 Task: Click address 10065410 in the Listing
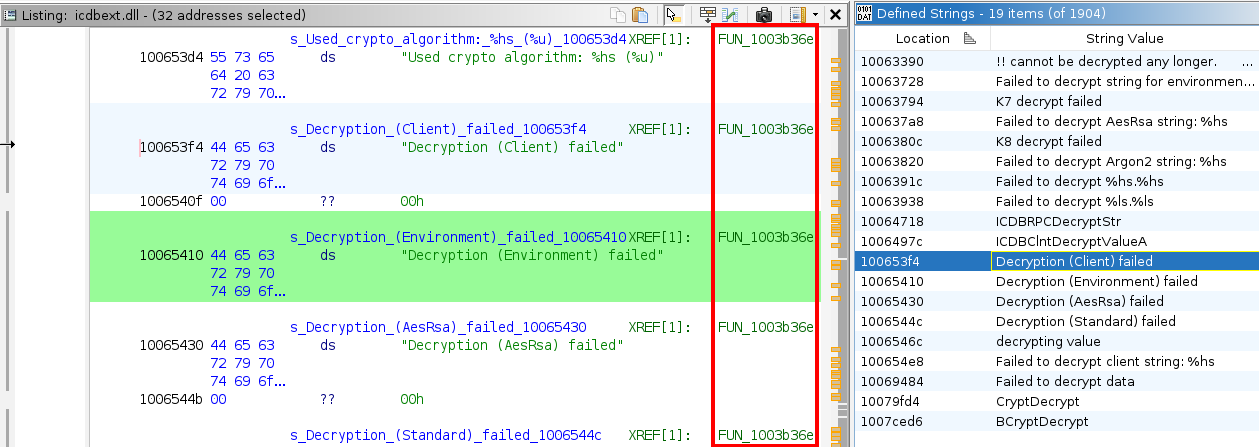171,255
